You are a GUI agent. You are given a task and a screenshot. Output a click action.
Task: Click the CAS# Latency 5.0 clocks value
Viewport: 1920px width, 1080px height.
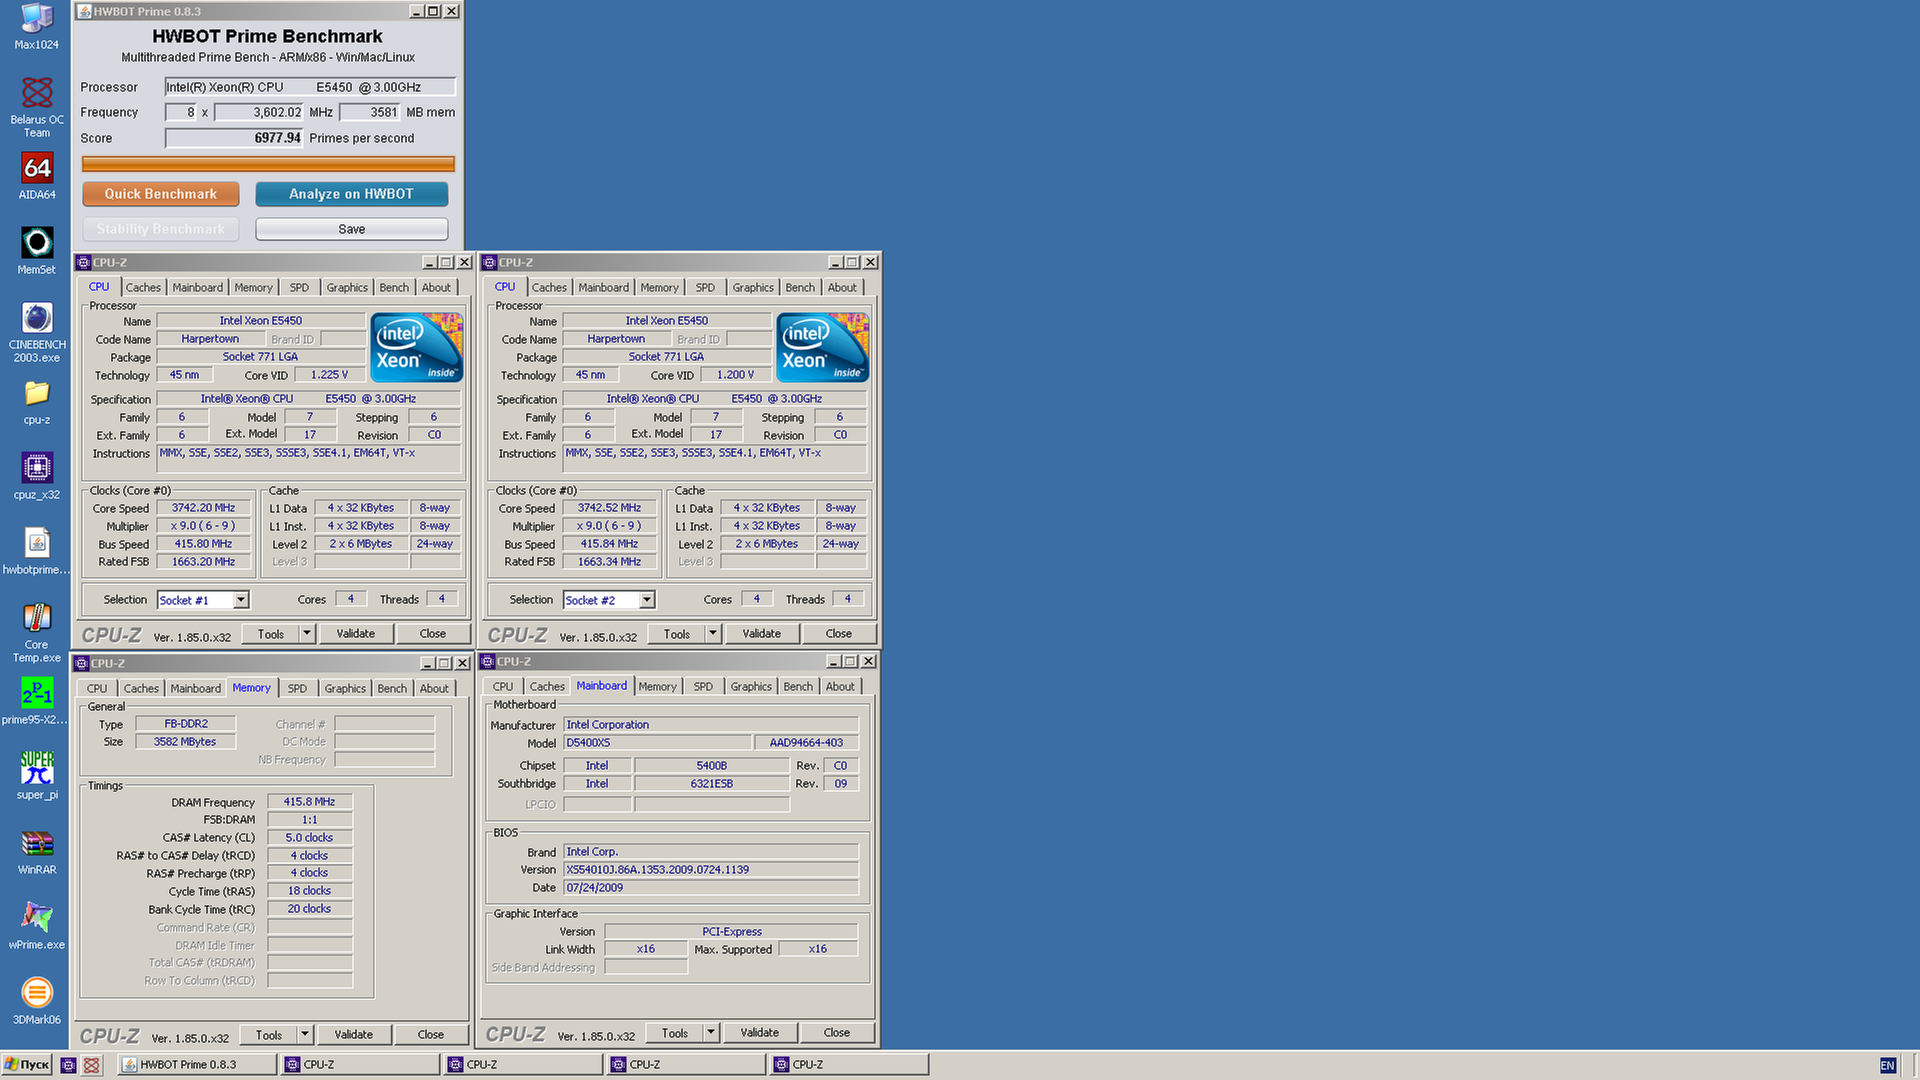click(310, 838)
